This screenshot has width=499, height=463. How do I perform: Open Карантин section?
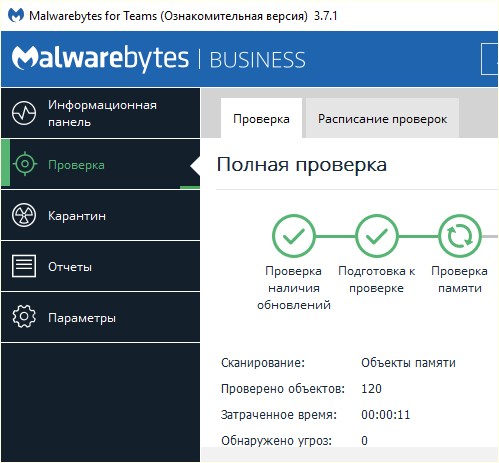point(100,215)
